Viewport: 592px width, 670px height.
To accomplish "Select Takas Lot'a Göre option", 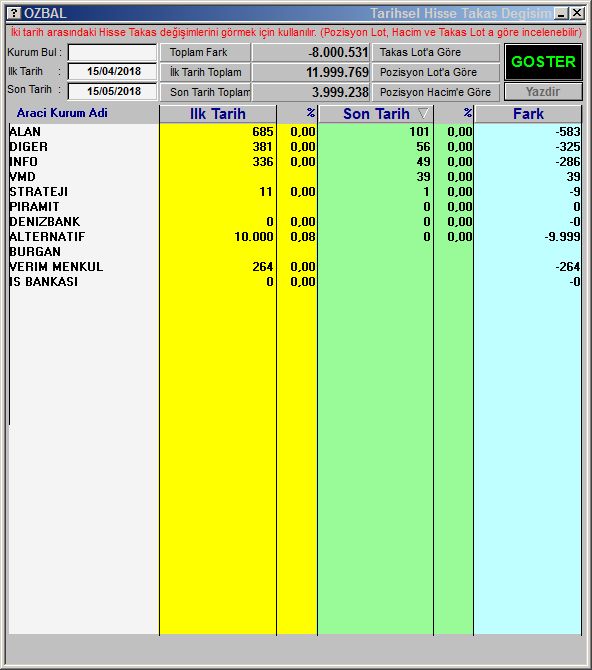I will (x=436, y=53).
